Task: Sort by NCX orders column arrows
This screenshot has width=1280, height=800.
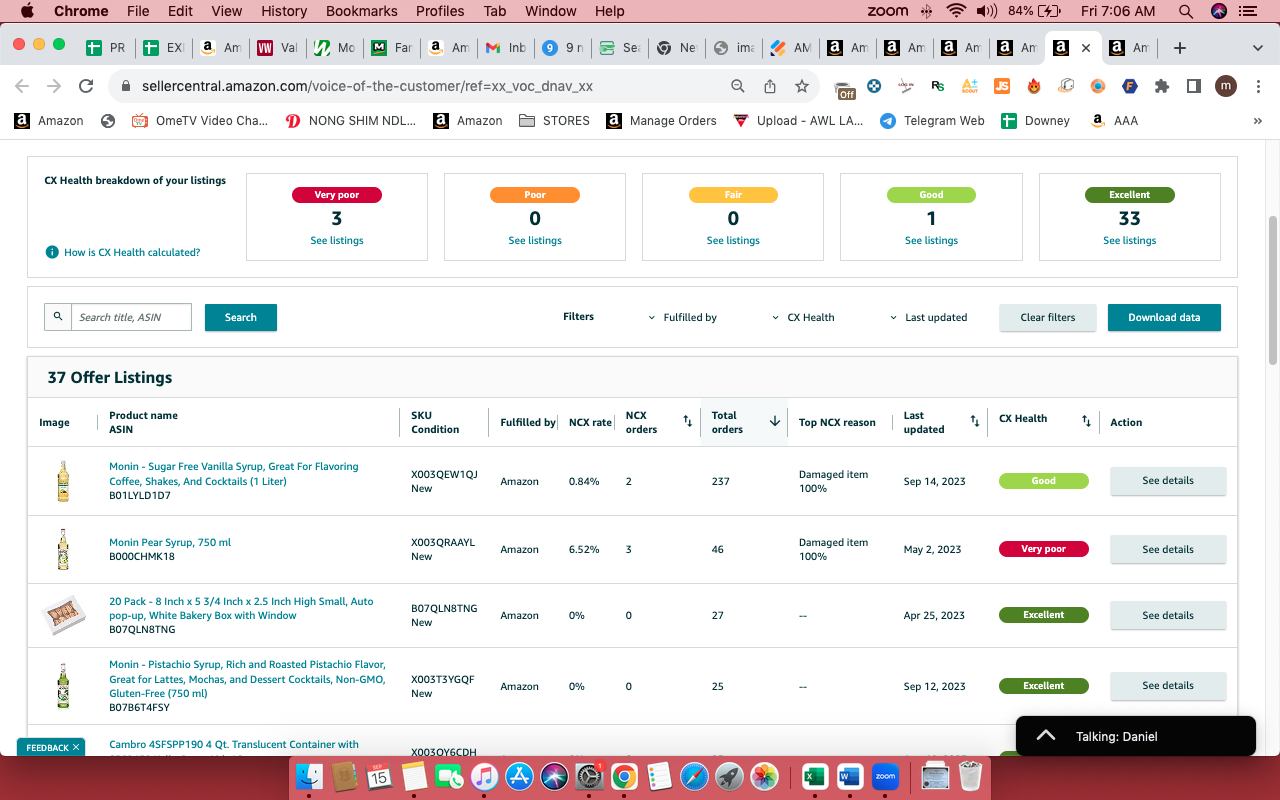Action: pyautogui.click(x=687, y=422)
